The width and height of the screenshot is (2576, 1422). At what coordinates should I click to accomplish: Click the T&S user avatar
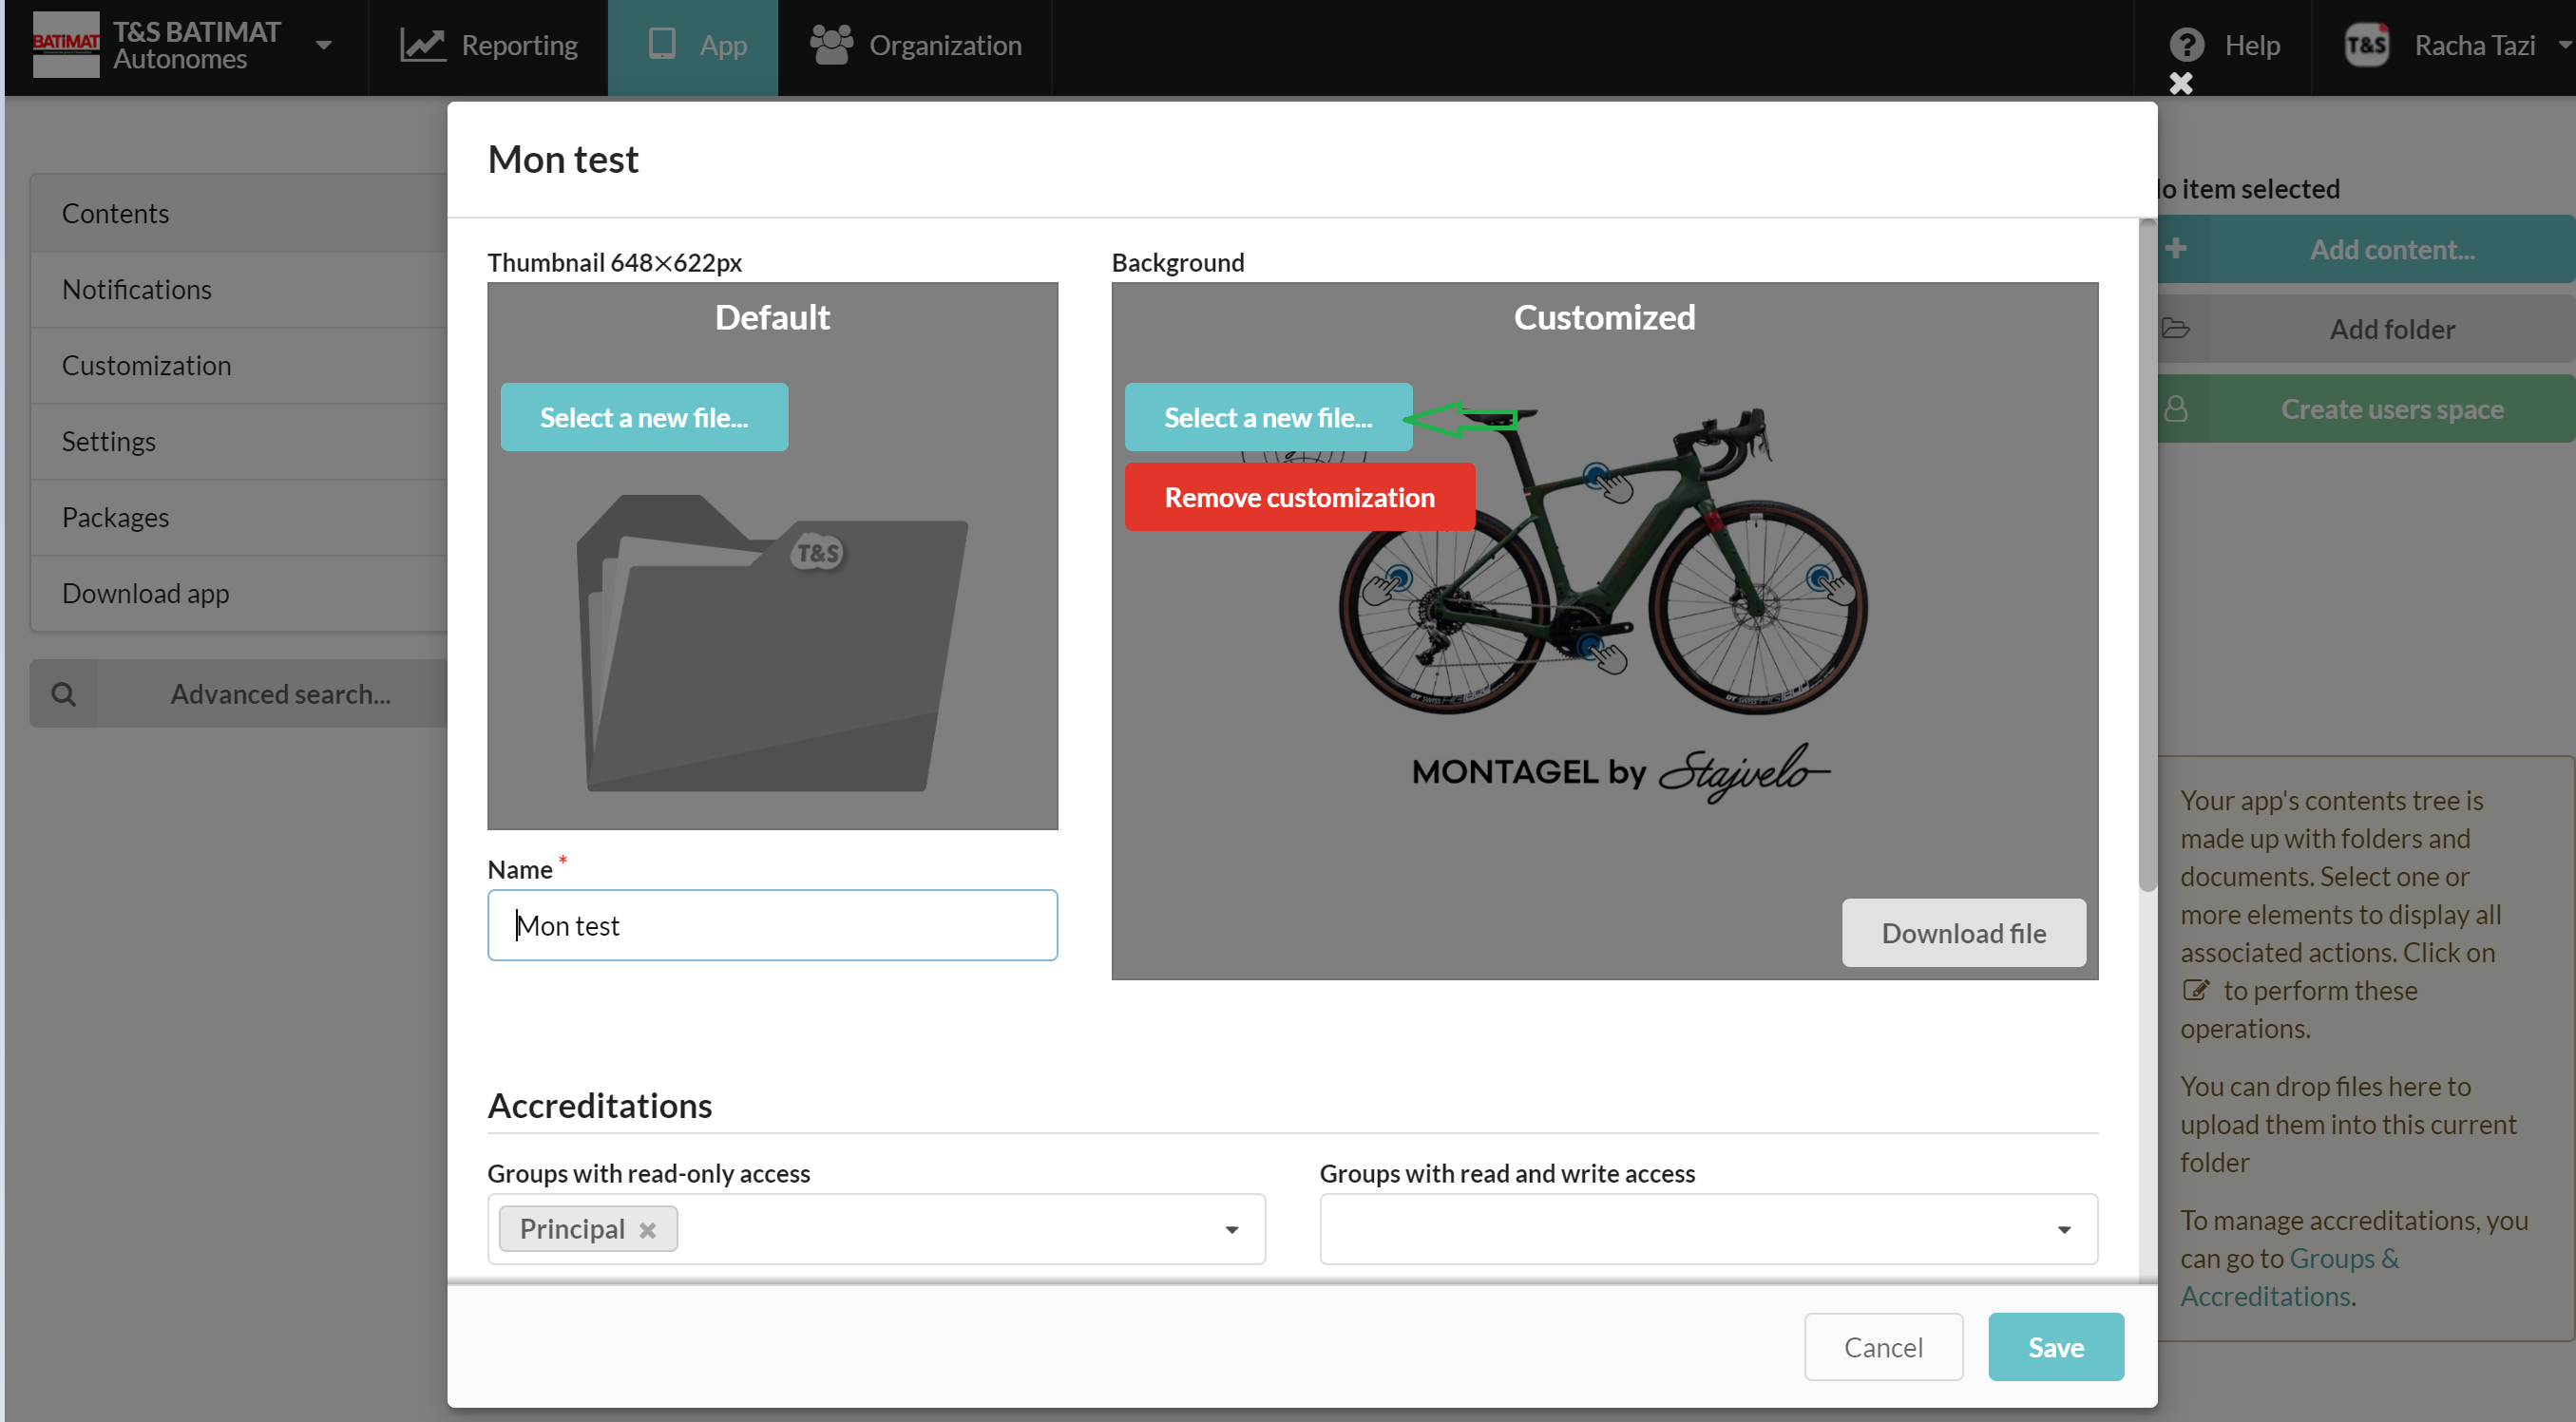coord(2367,45)
